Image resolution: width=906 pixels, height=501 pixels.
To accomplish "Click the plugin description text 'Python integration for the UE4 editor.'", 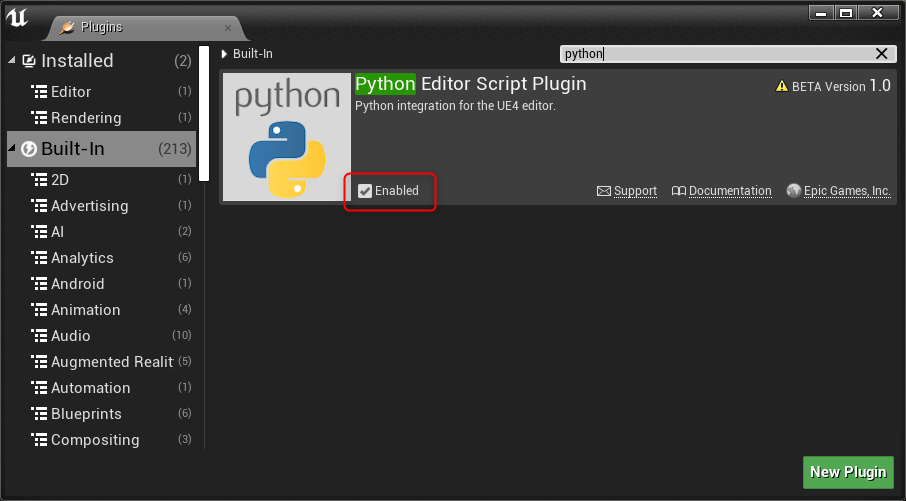I will point(455,106).
